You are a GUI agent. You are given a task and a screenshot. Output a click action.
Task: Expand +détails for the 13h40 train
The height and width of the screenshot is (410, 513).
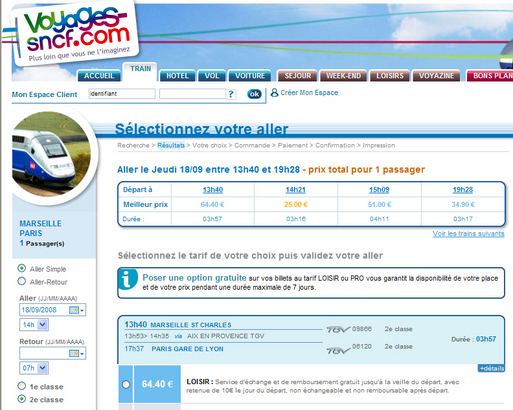click(491, 368)
